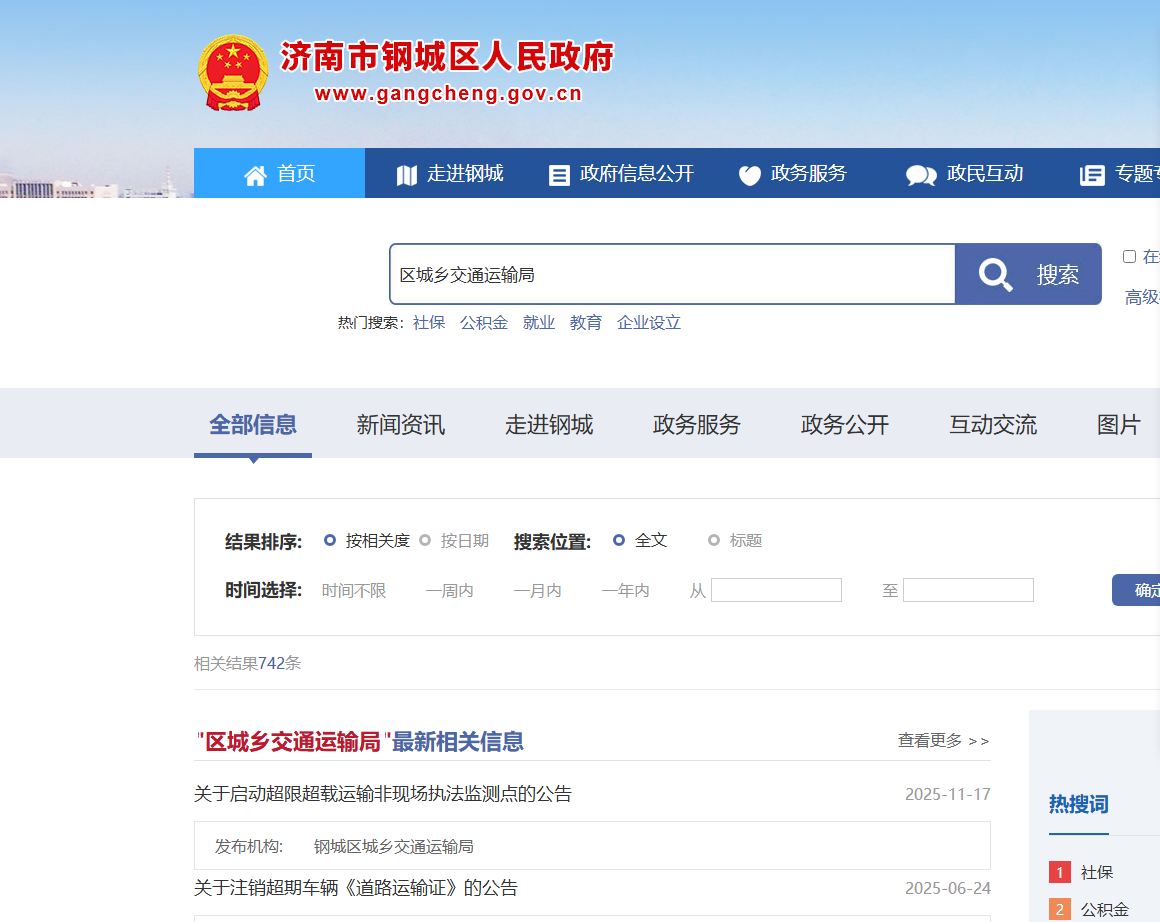Click the magnifying glass search icon

pyautogui.click(x=995, y=274)
